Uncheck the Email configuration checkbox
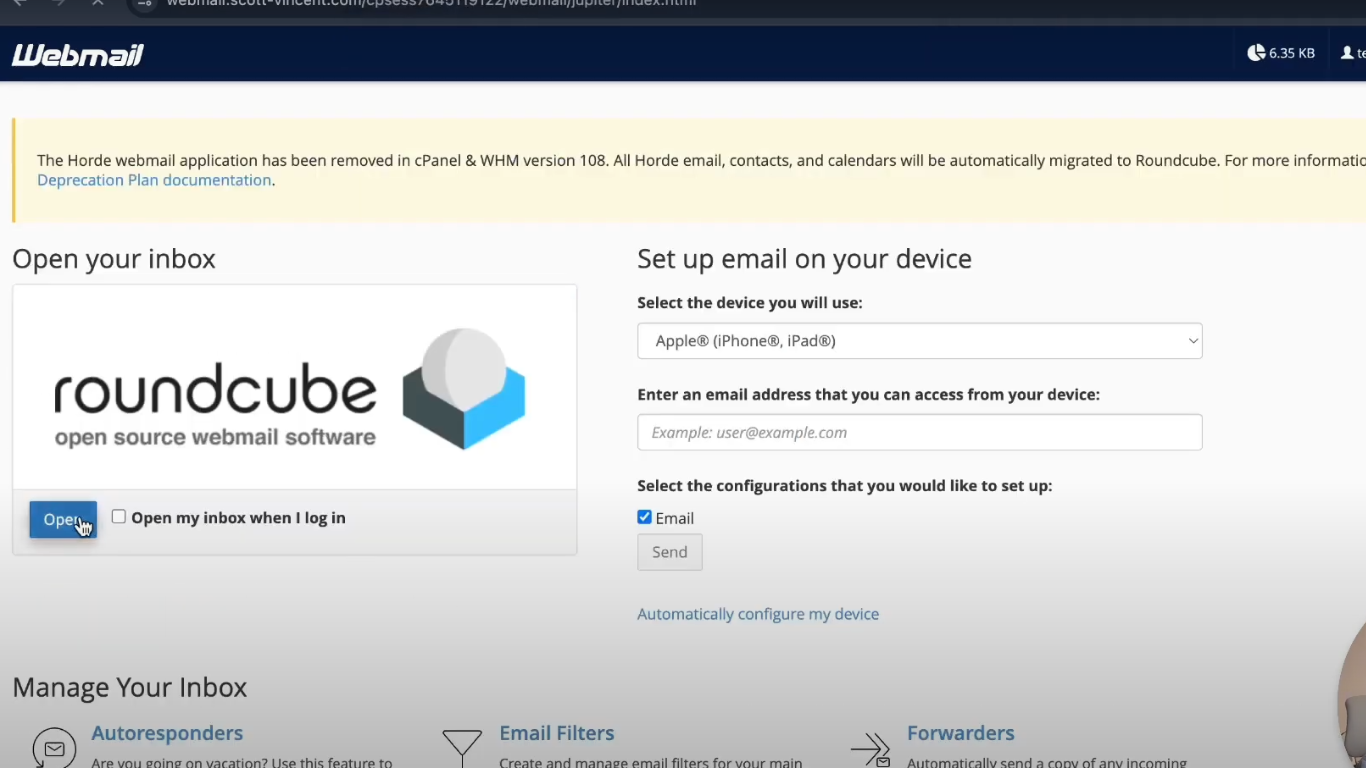 coord(644,517)
